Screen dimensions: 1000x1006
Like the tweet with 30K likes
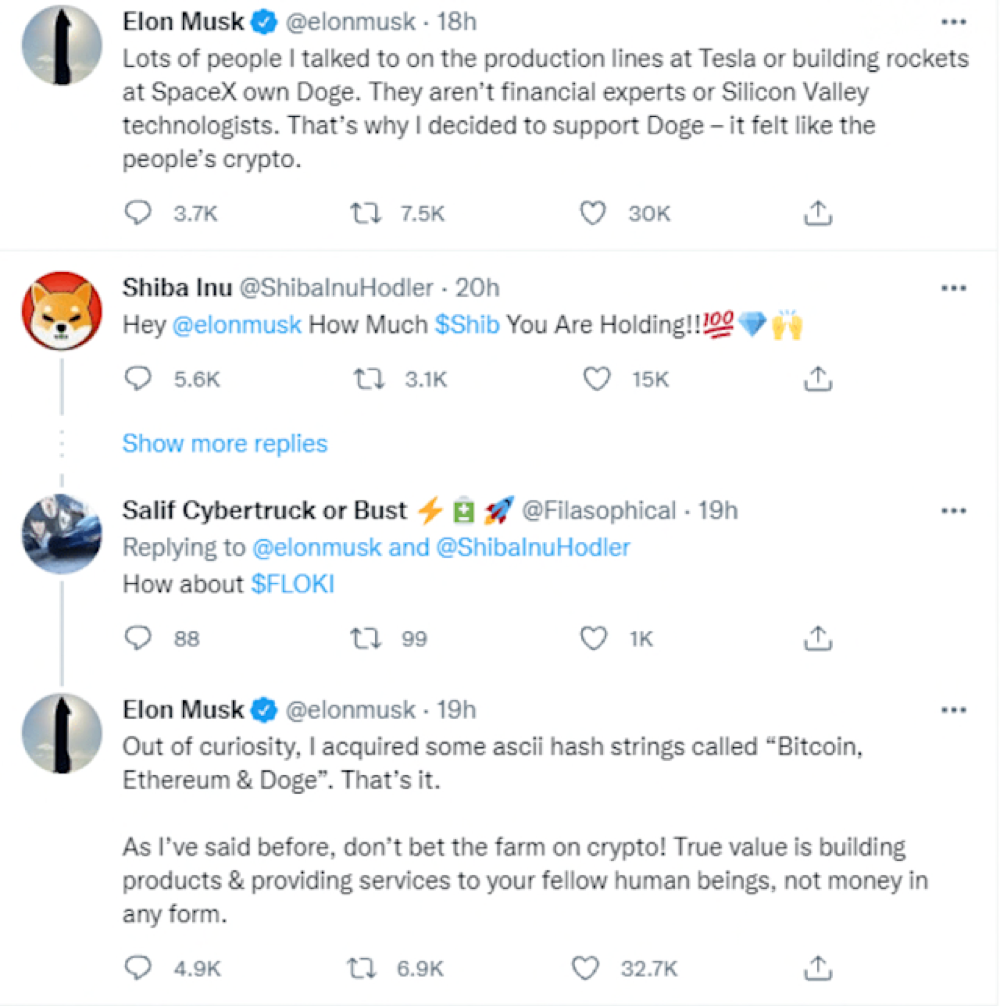(594, 213)
